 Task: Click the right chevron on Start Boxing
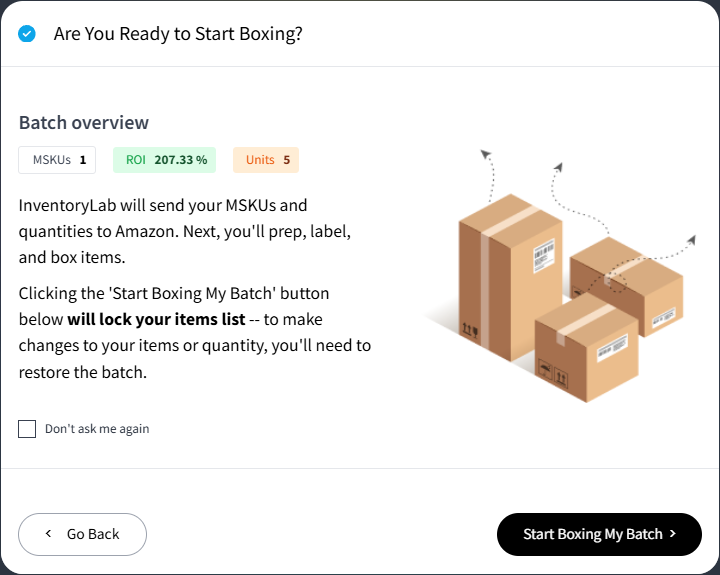click(673, 534)
